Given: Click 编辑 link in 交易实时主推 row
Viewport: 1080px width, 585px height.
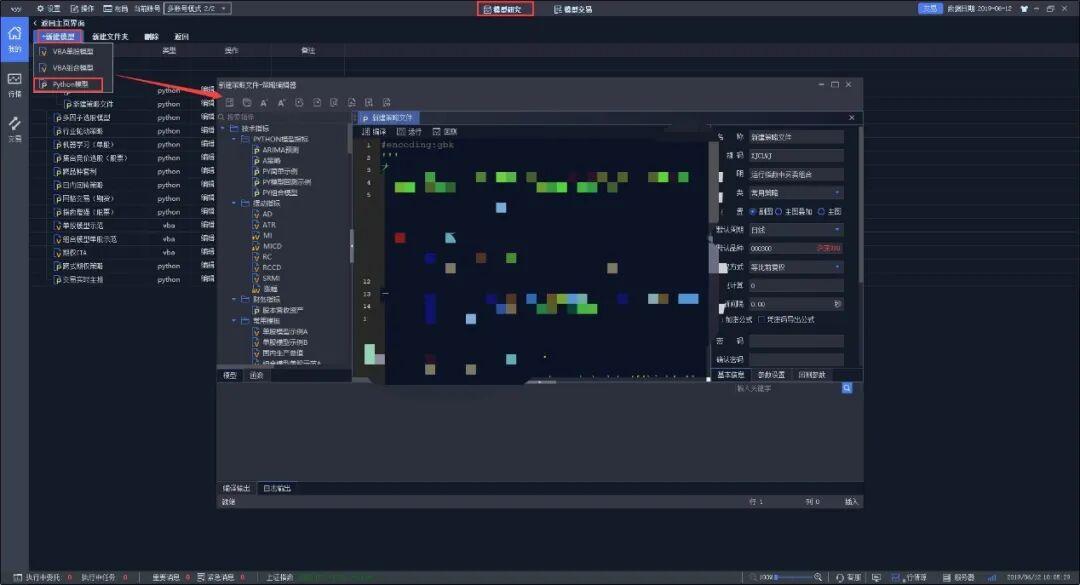Looking at the screenshot, I should pos(207,279).
